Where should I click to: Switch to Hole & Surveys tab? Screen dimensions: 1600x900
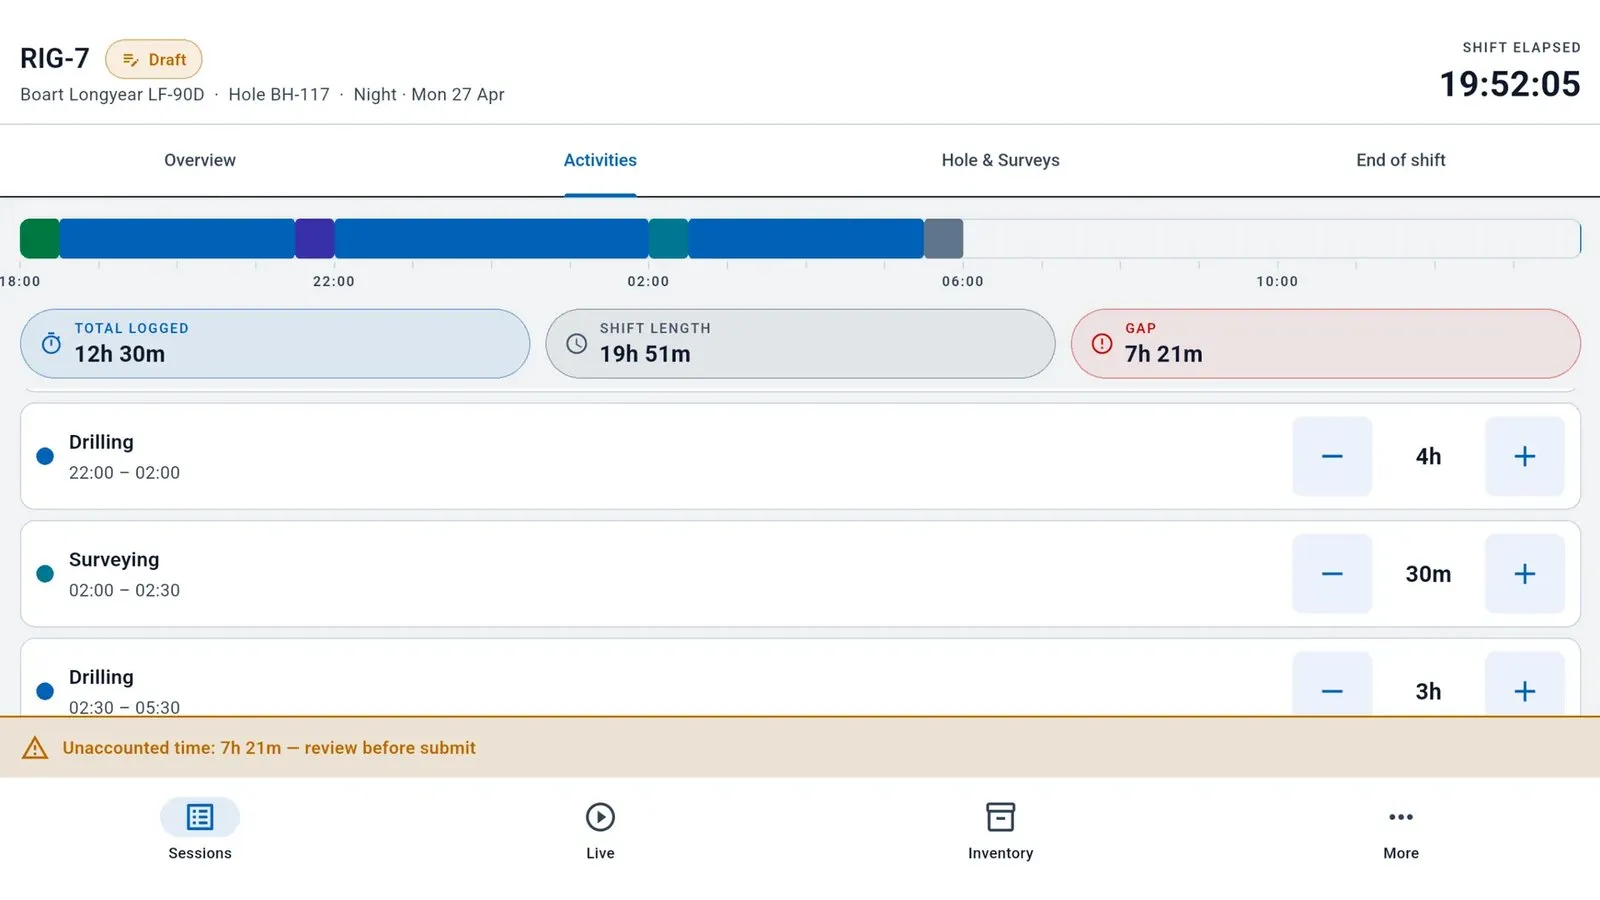(1000, 160)
